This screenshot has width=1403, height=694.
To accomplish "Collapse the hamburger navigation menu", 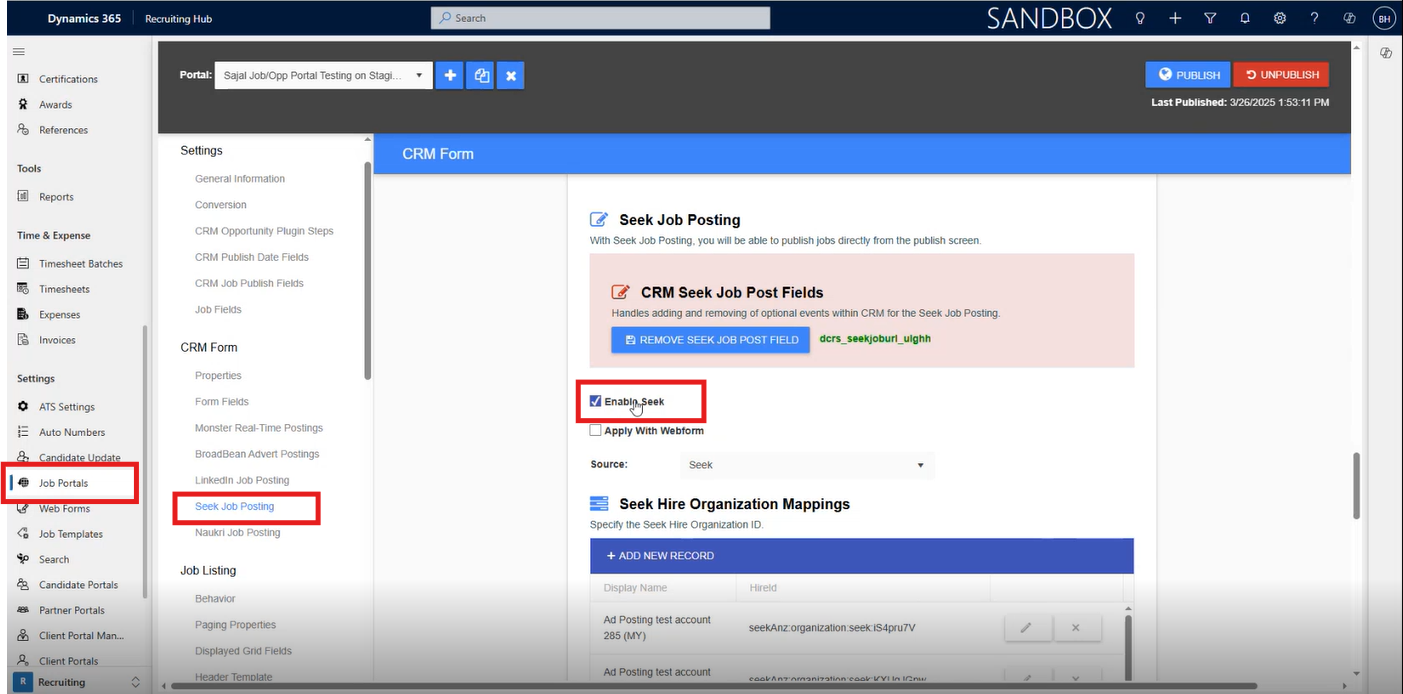I will [19, 52].
